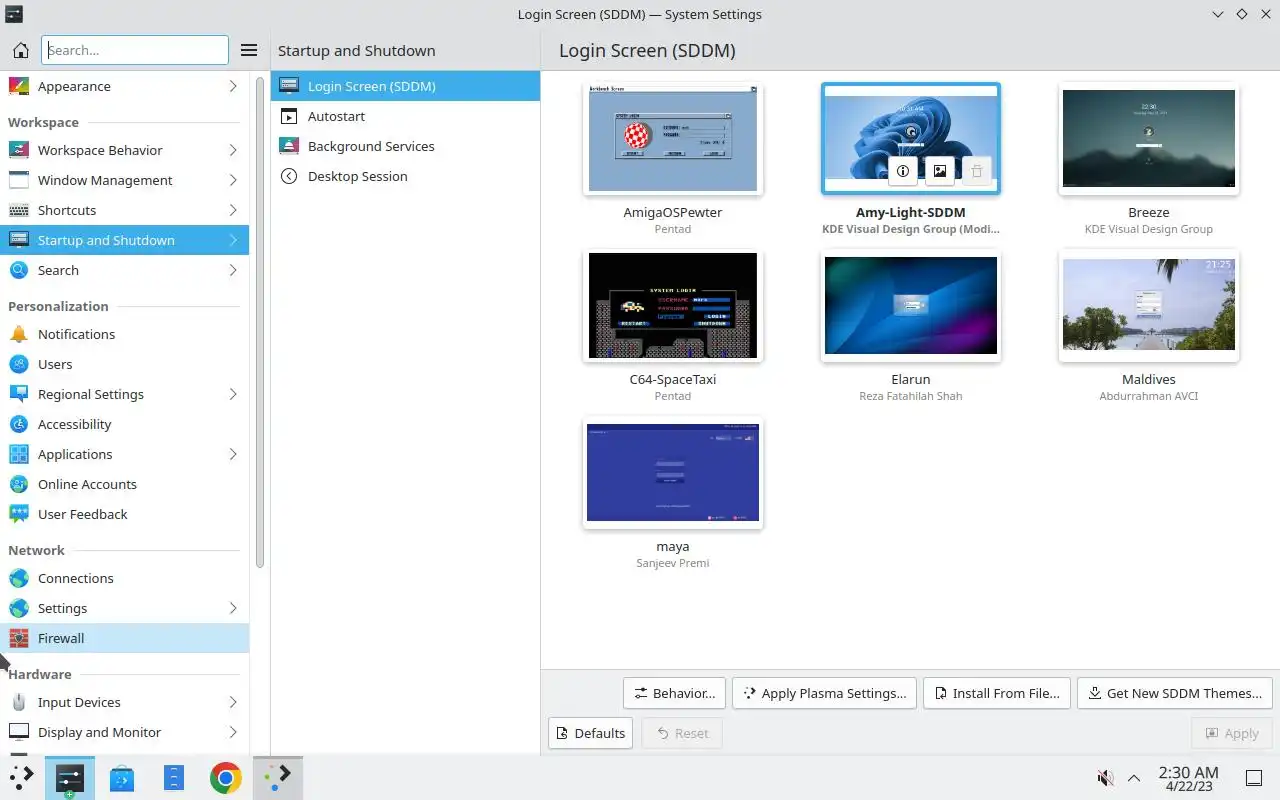1280x800 pixels.
Task: Click the Regional Settings icon
Action: [19, 394]
